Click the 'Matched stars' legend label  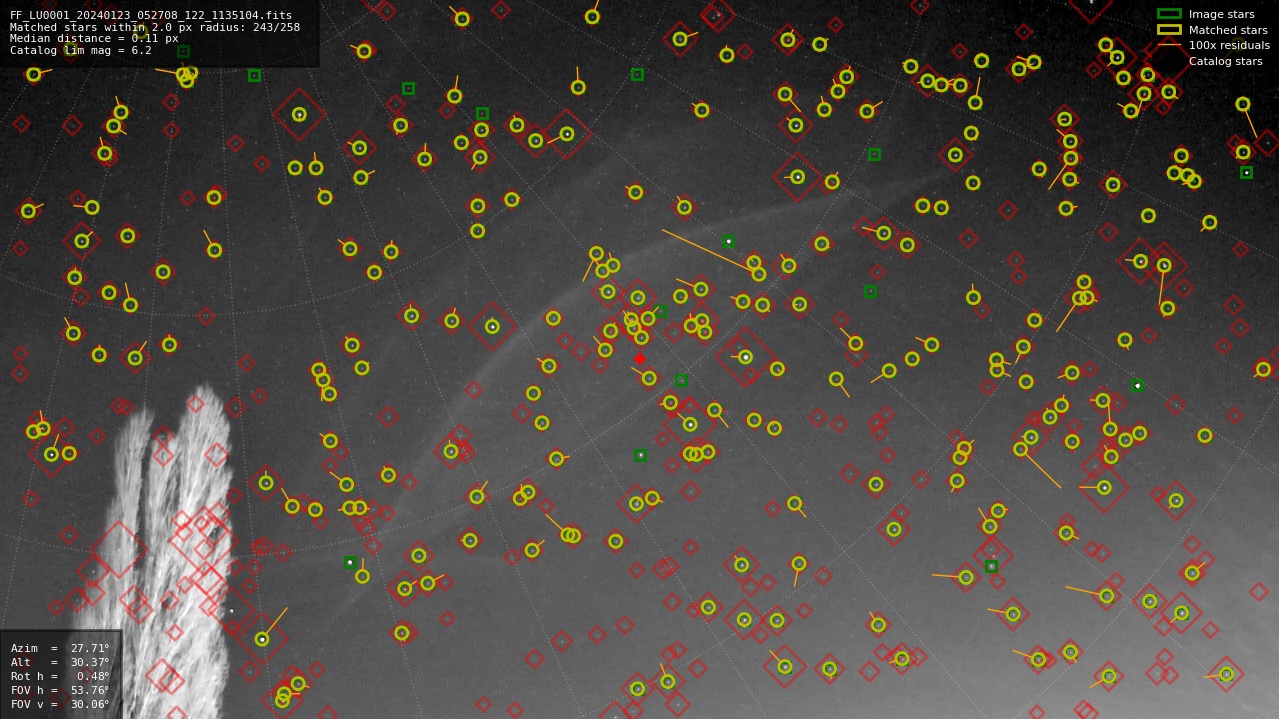click(1228, 30)
